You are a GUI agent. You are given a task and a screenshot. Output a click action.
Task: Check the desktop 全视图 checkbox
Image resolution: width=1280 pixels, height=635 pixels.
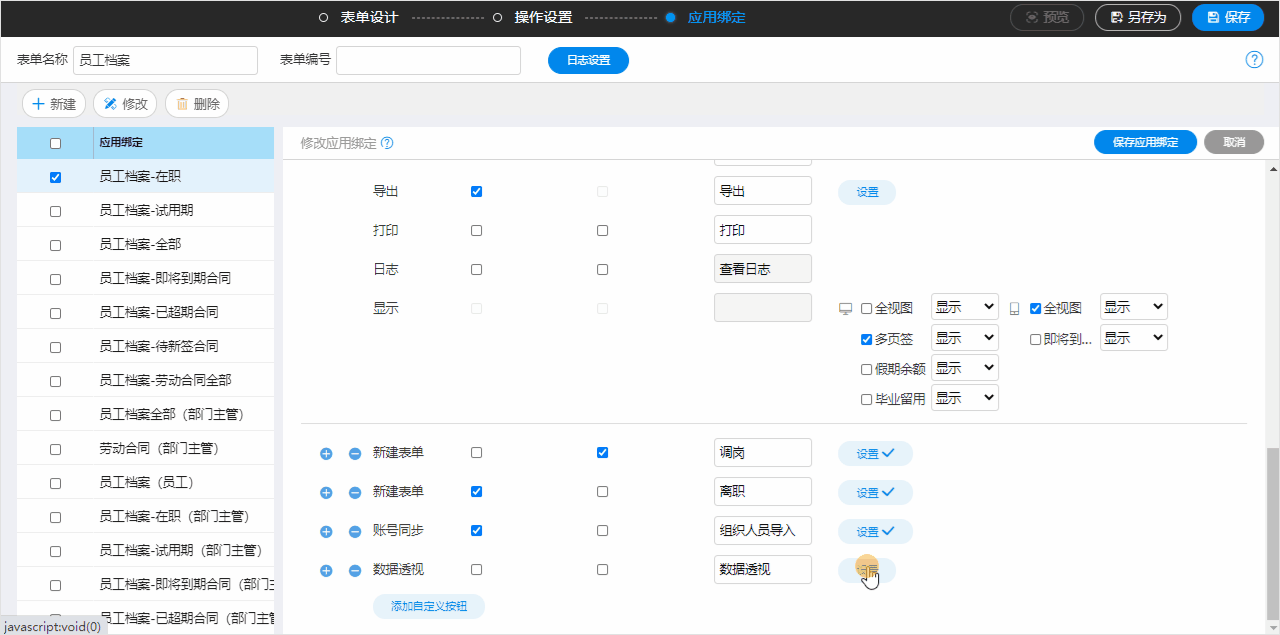[867, 309]
